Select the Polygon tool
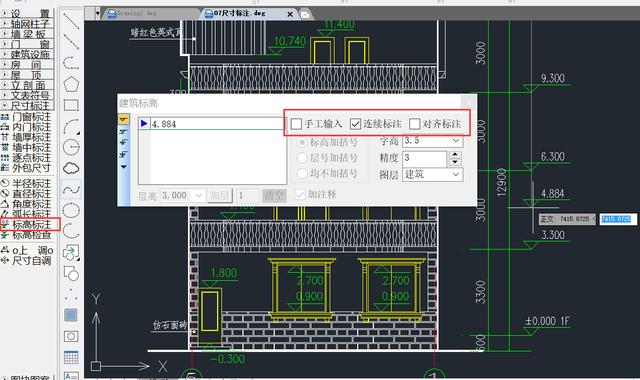This screenshot has width=640, height=380. (x=71, y=84)
